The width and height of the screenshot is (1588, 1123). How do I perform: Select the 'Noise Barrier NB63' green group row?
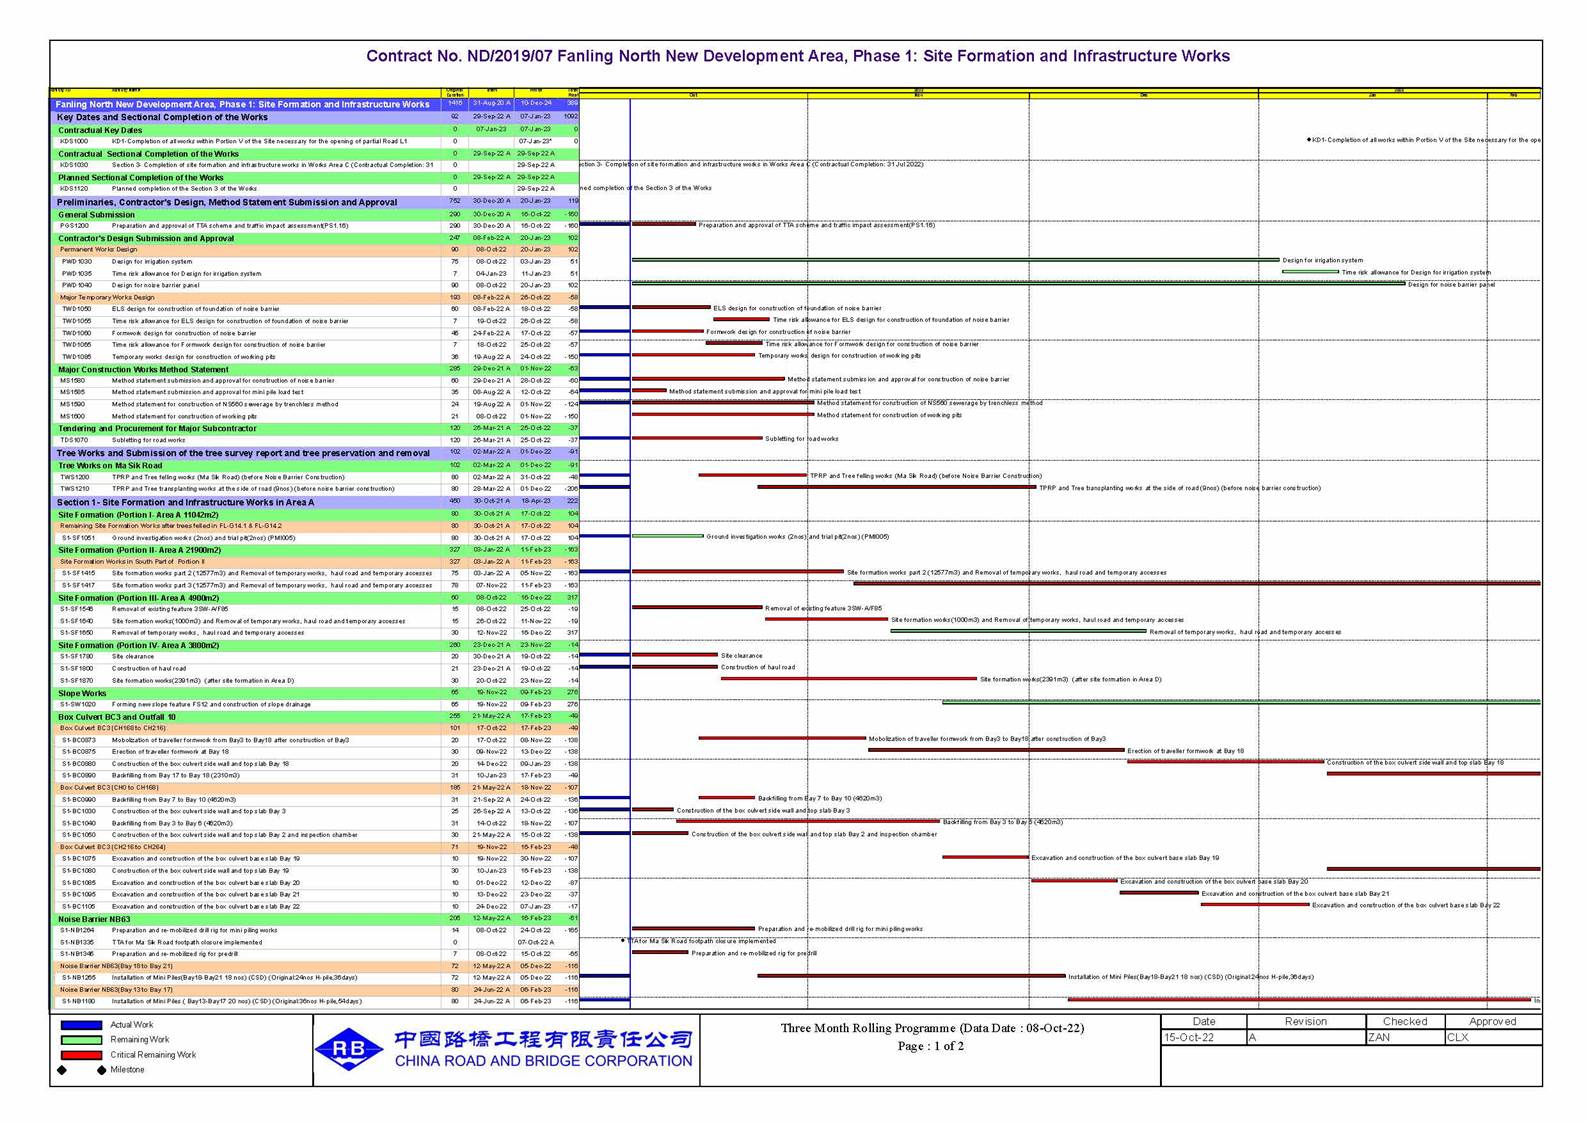click(315, 919)
